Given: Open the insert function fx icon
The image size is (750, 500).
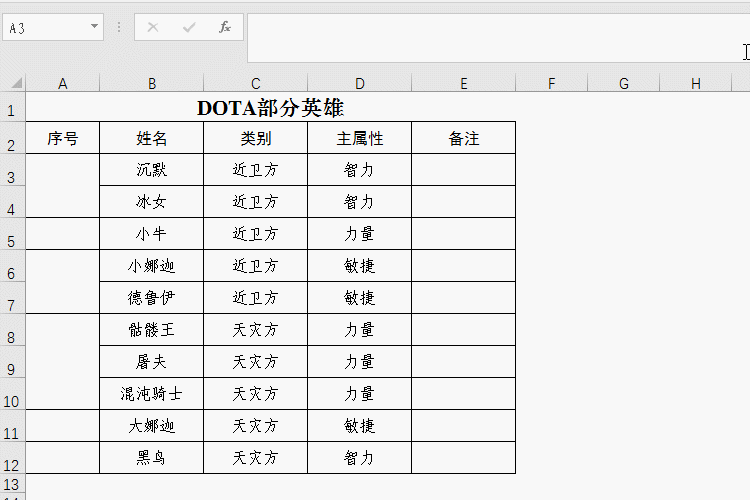Looking at the screenshot, I should tap(225, 27).
